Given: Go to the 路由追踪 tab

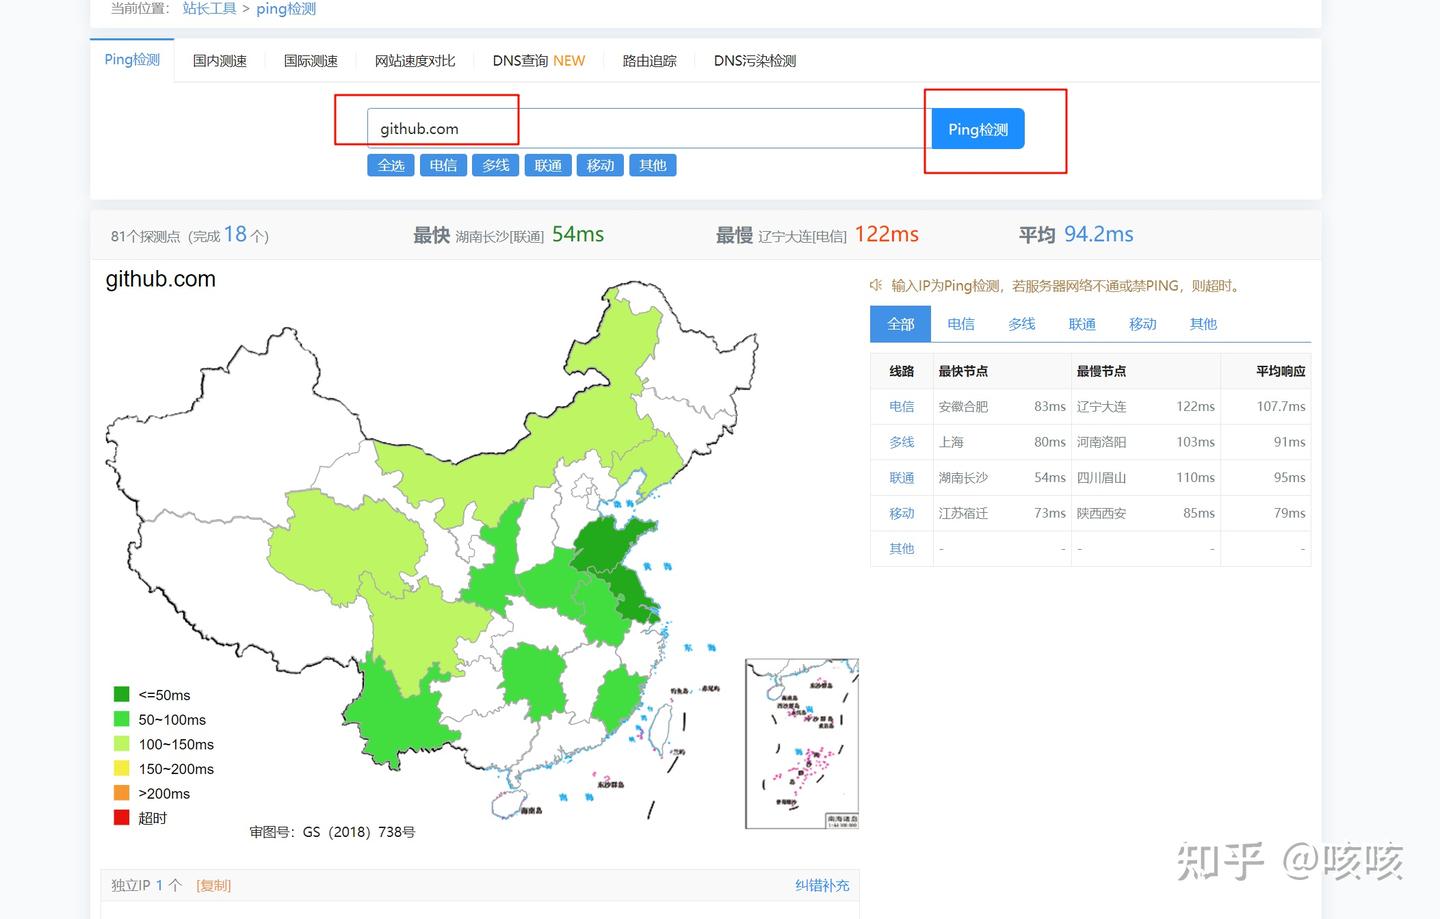Looking at the screenshot, I should (x=650, y=61).
